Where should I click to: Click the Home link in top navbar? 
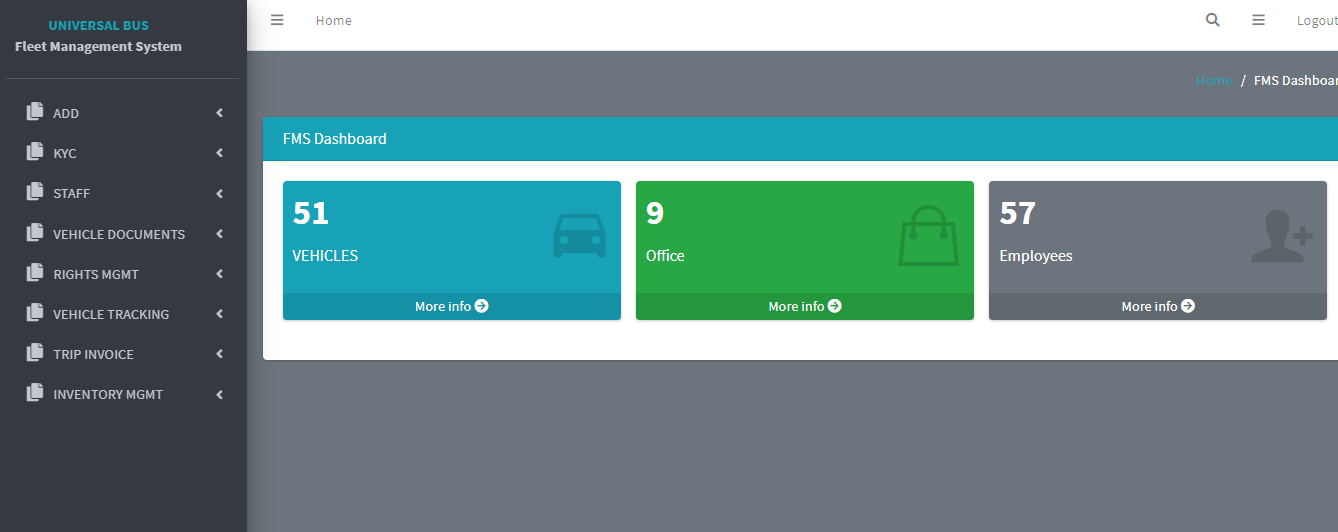click(x=333, y=20)
